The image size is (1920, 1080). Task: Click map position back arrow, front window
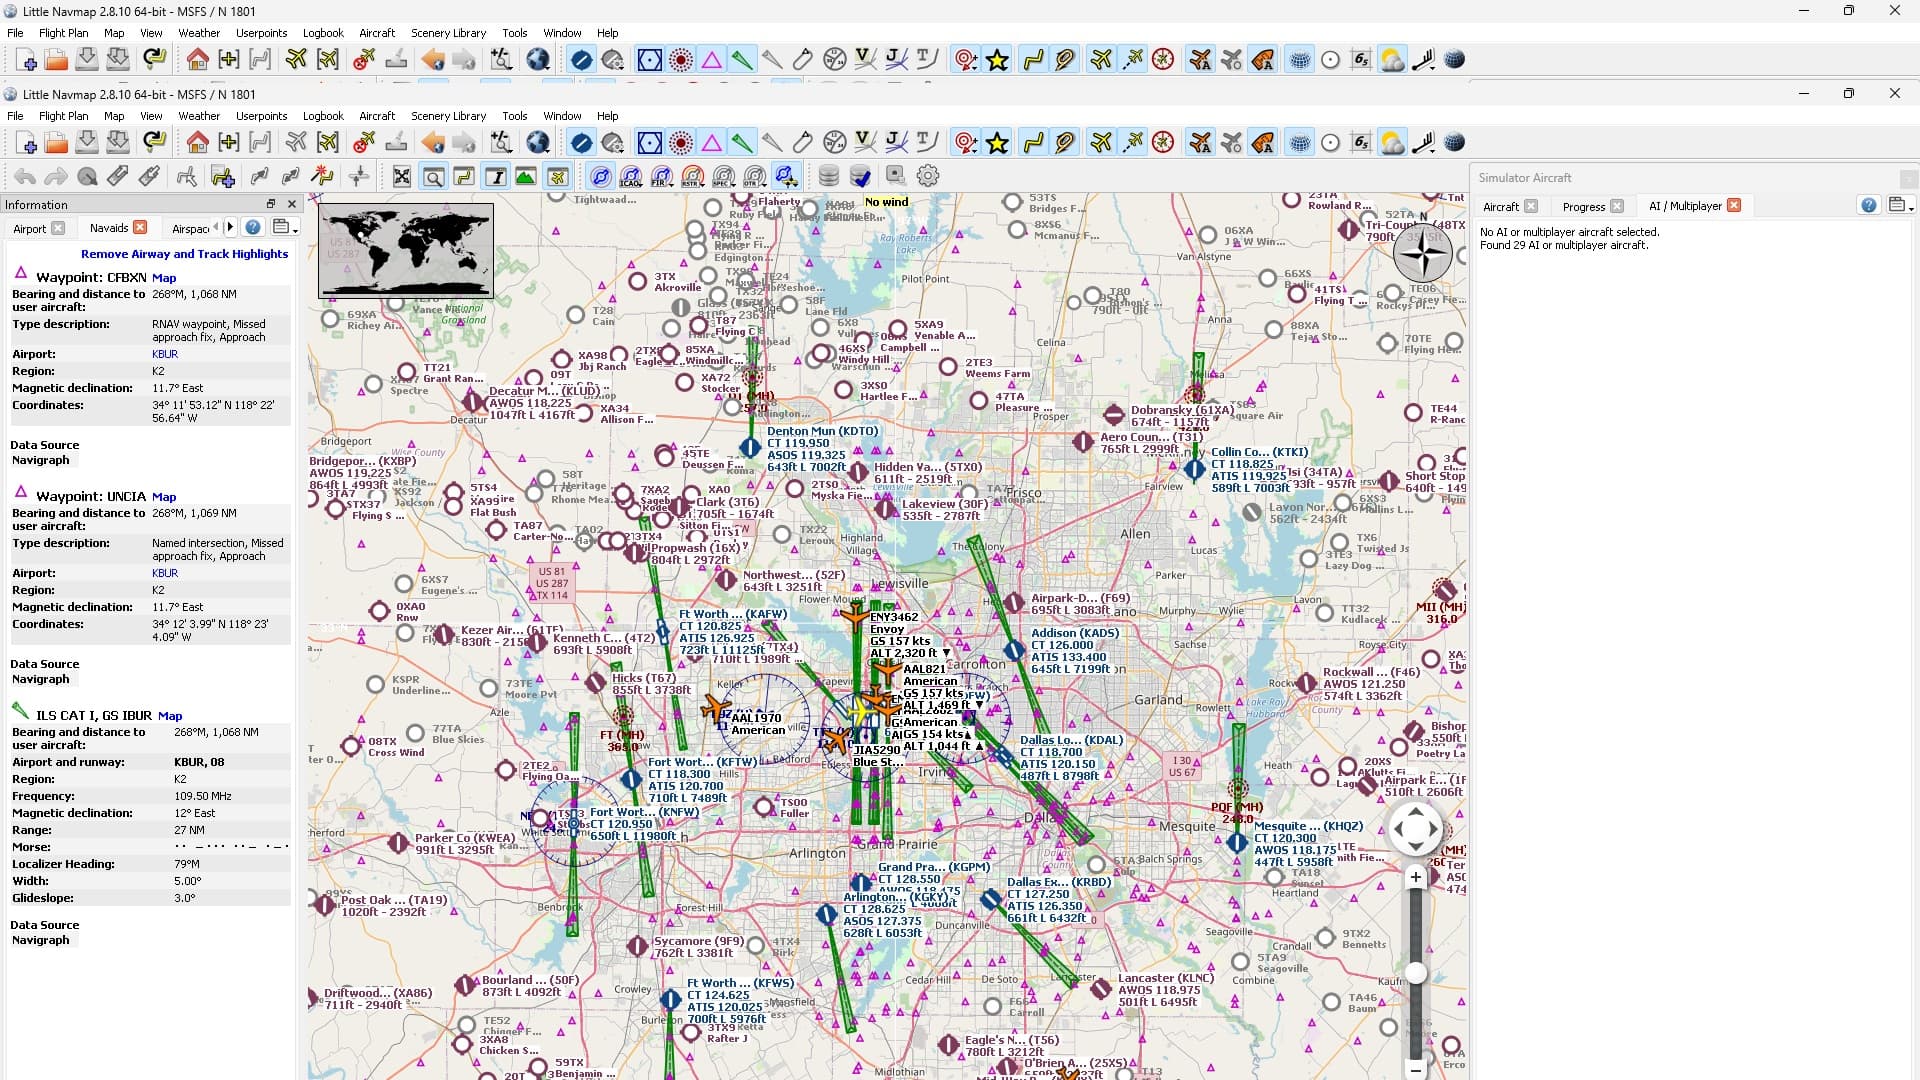pos(433,143)
